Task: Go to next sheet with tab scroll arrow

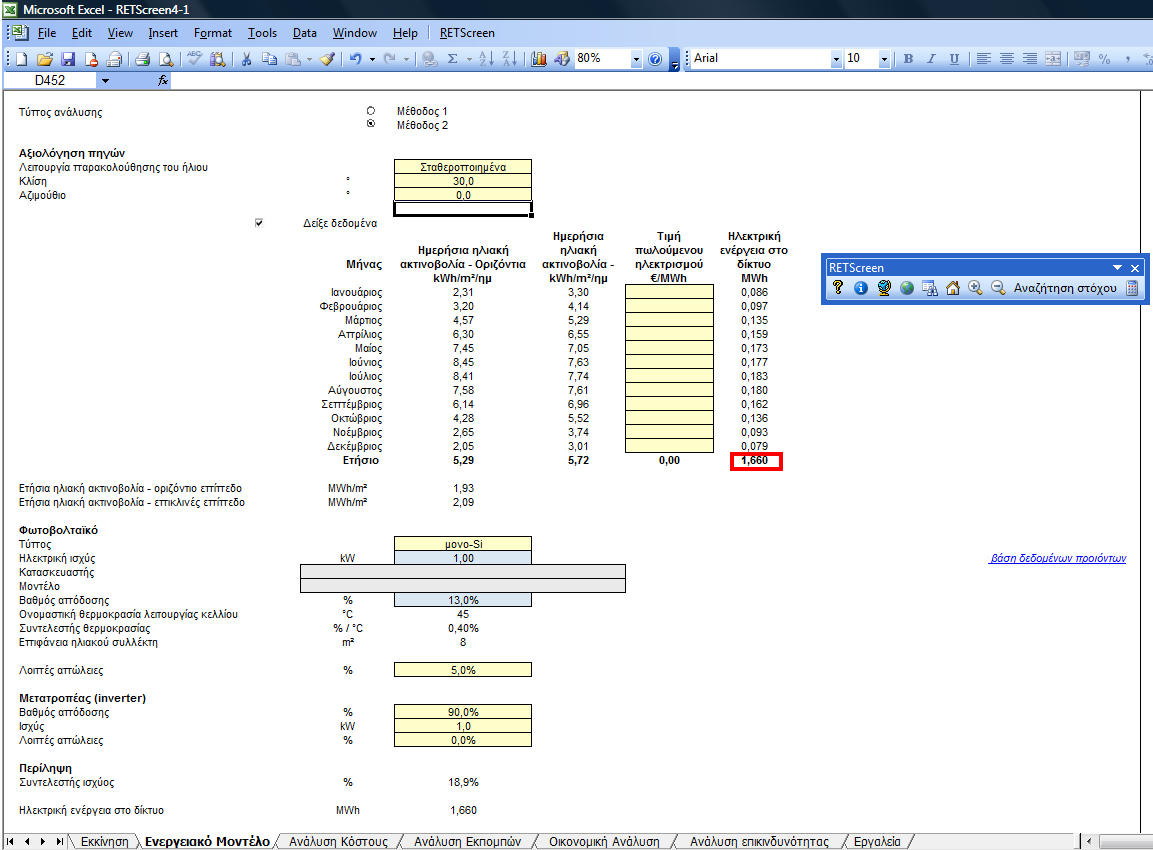Action: tap(43, 841)
